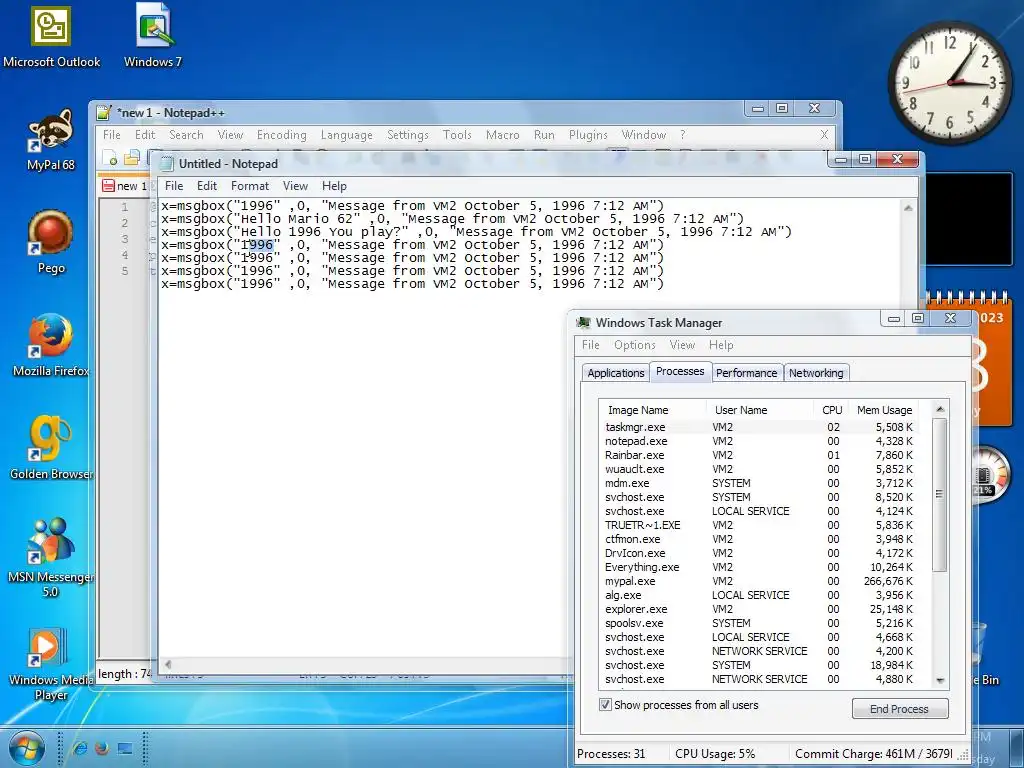Viewport: 1024px width, 768px height.
Task: Open the Microsoft Outlook desktop icon
Action: [51, 35]
